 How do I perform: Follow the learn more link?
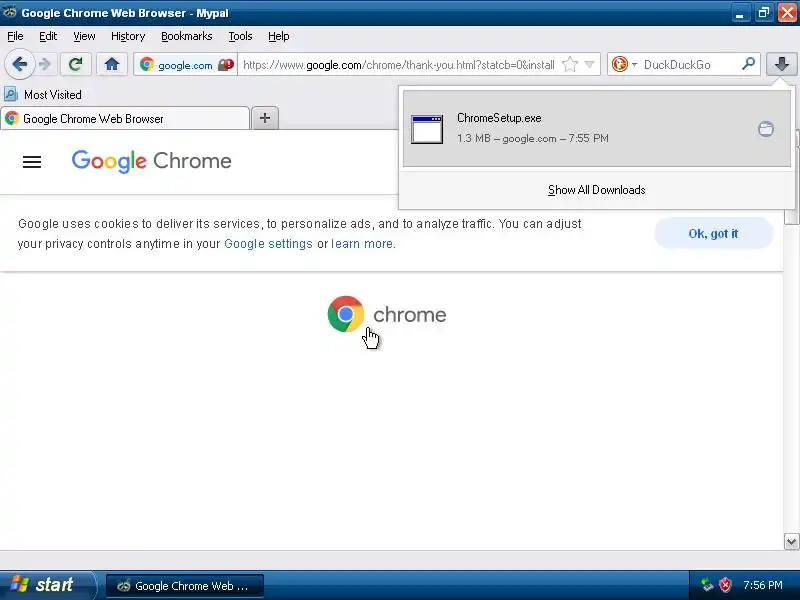362,244
